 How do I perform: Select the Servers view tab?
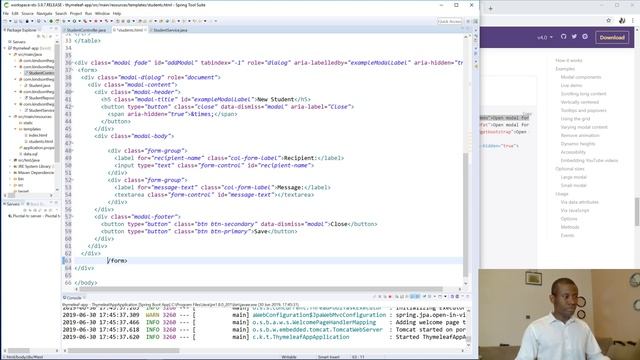13,204
